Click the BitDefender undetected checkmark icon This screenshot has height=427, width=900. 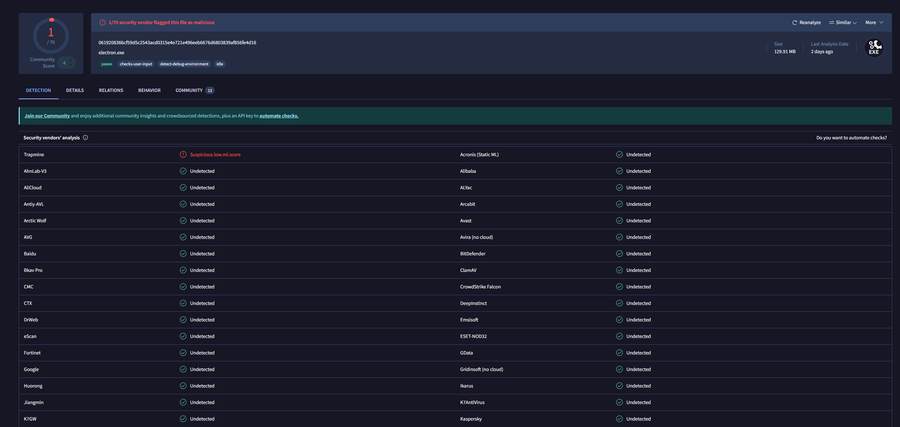[x=619, y=254]
